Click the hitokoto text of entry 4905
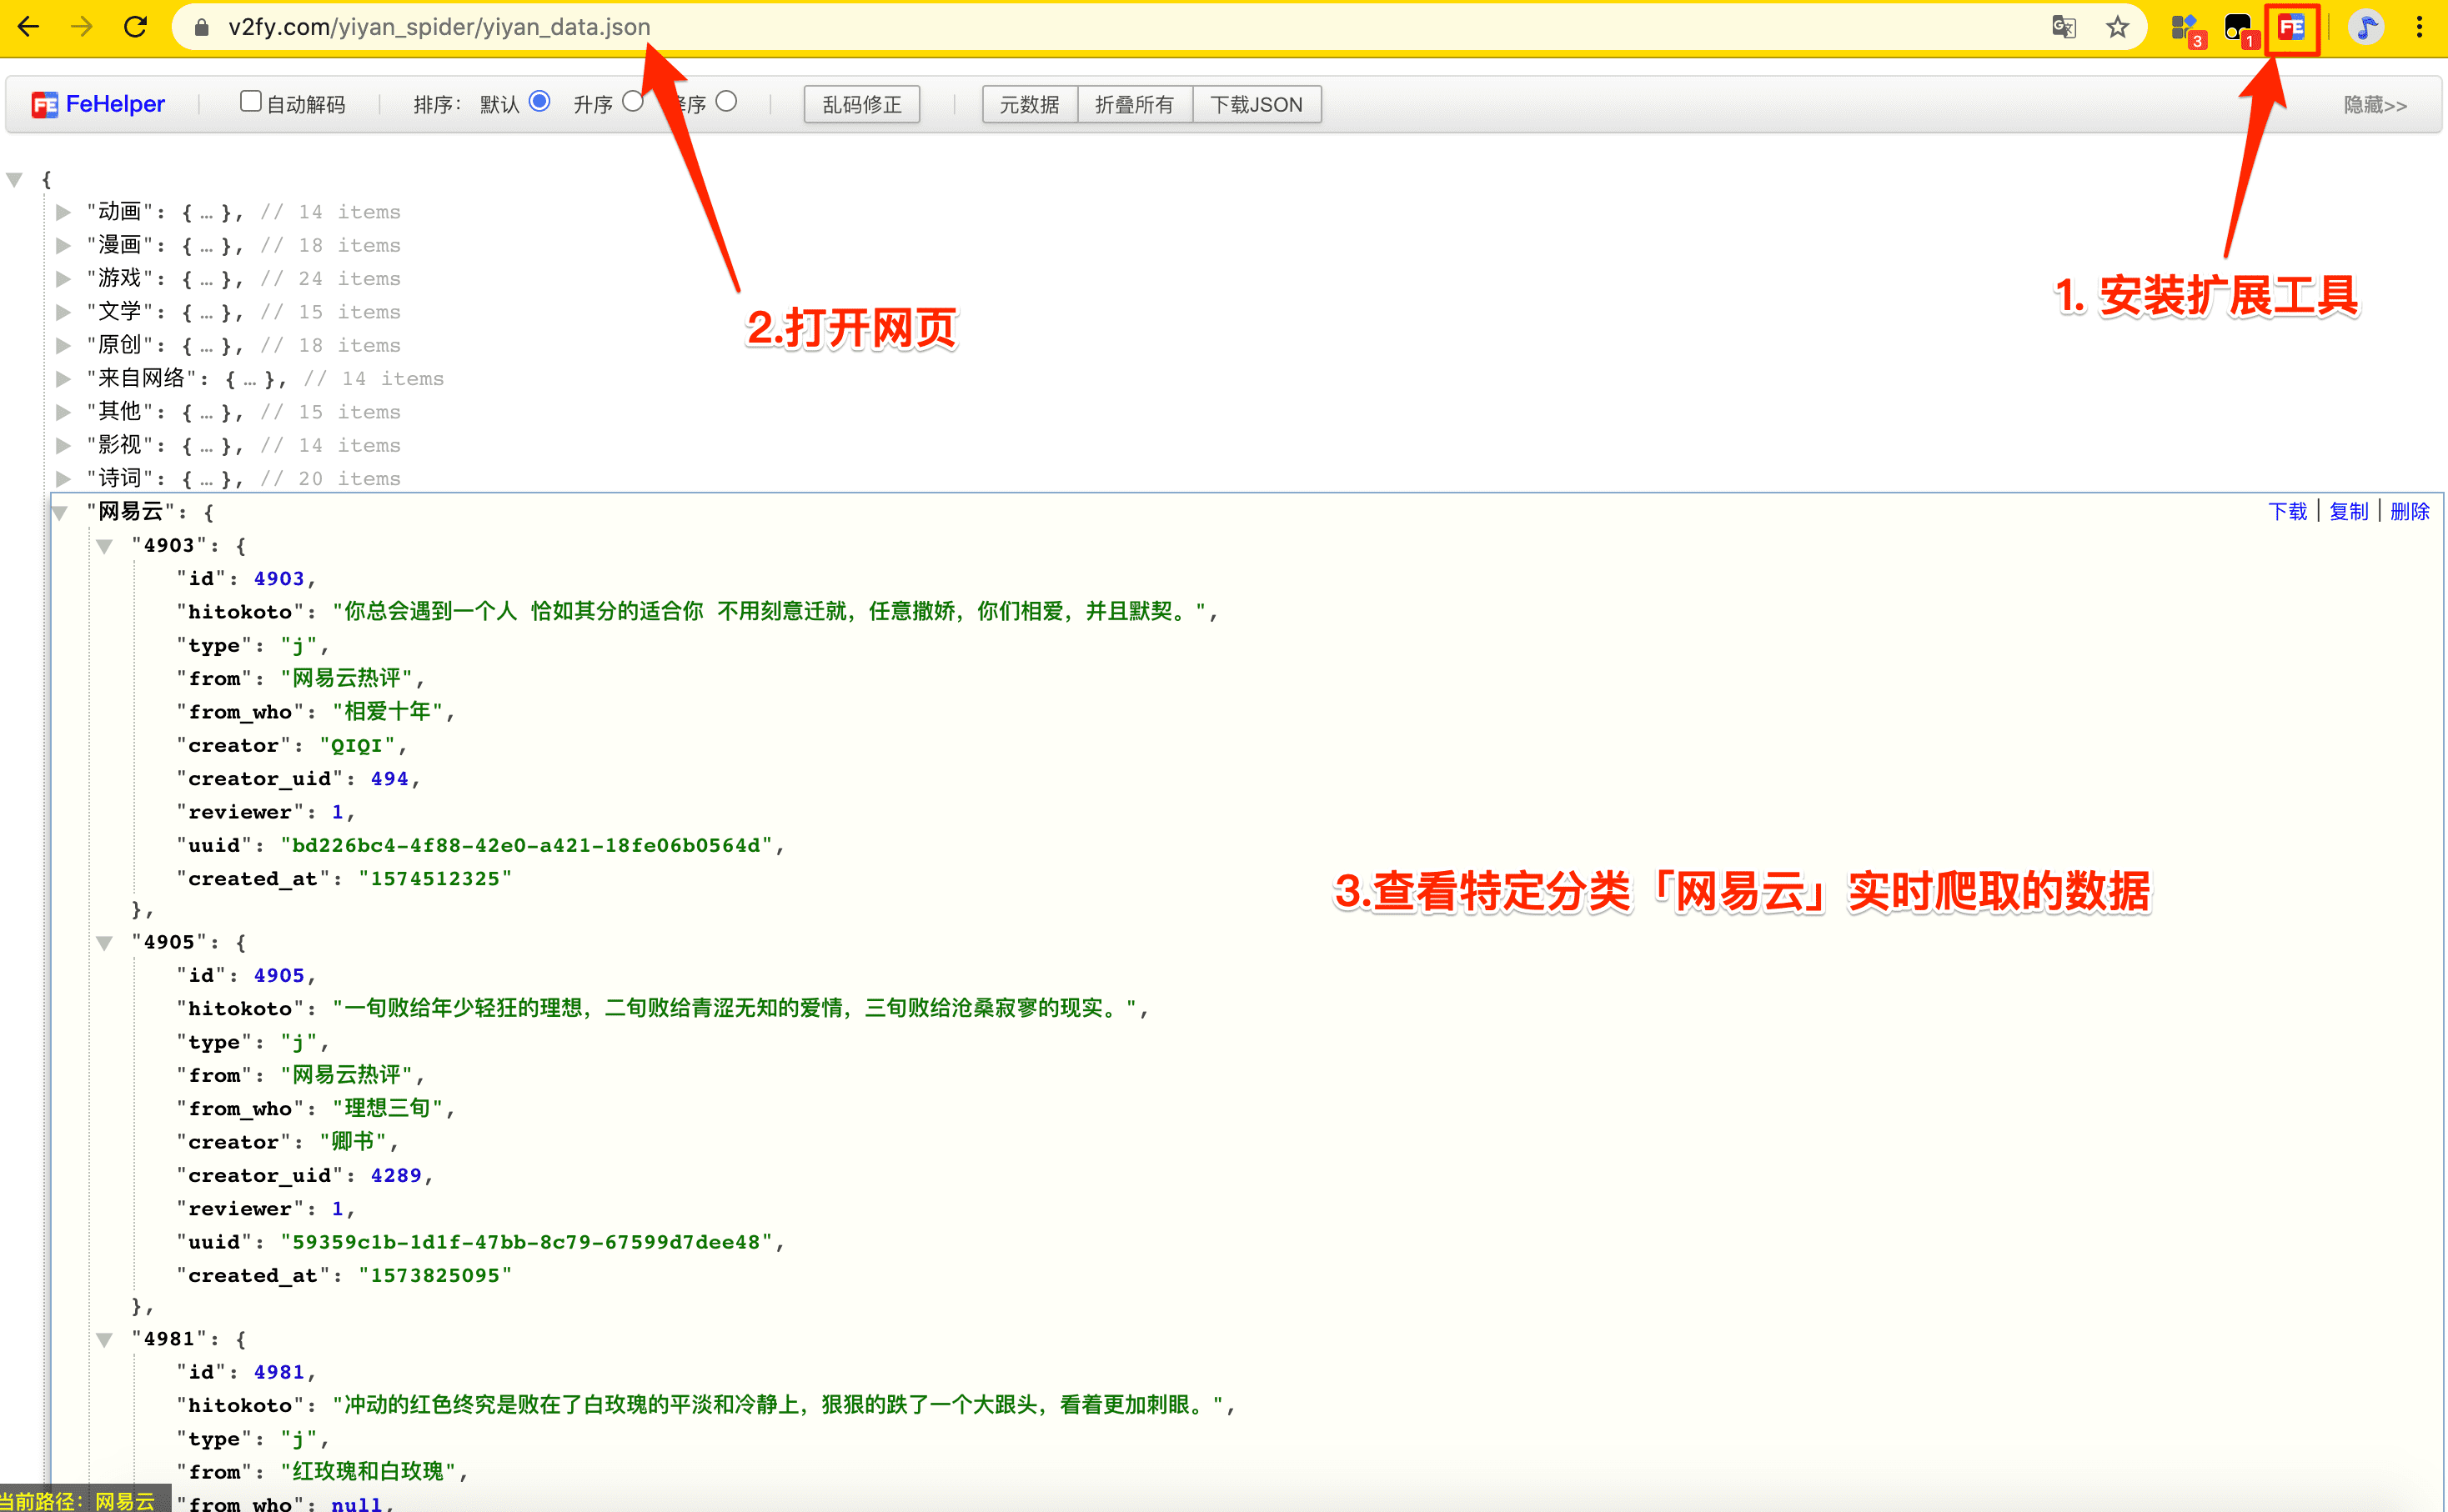The height and width of the screenshot is (1512, 2448). (x=735, y=1008)
